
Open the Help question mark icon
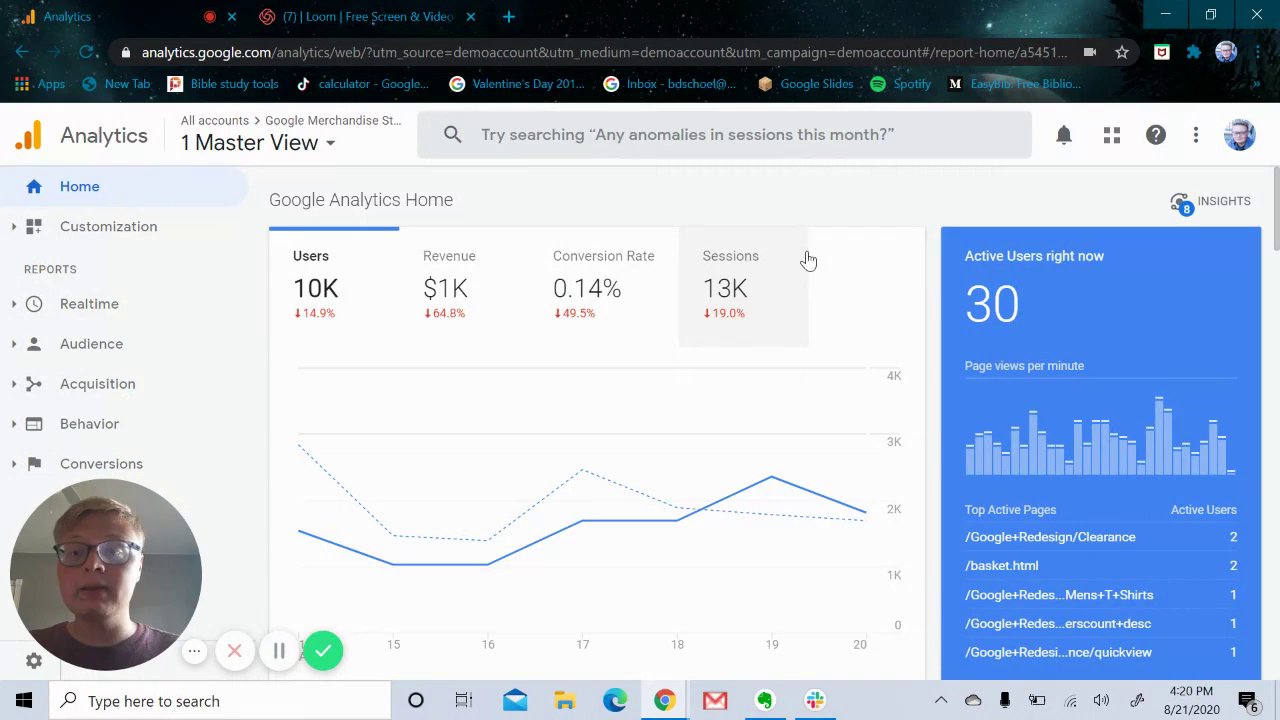pyautogui.click(x=1156, y=135)
